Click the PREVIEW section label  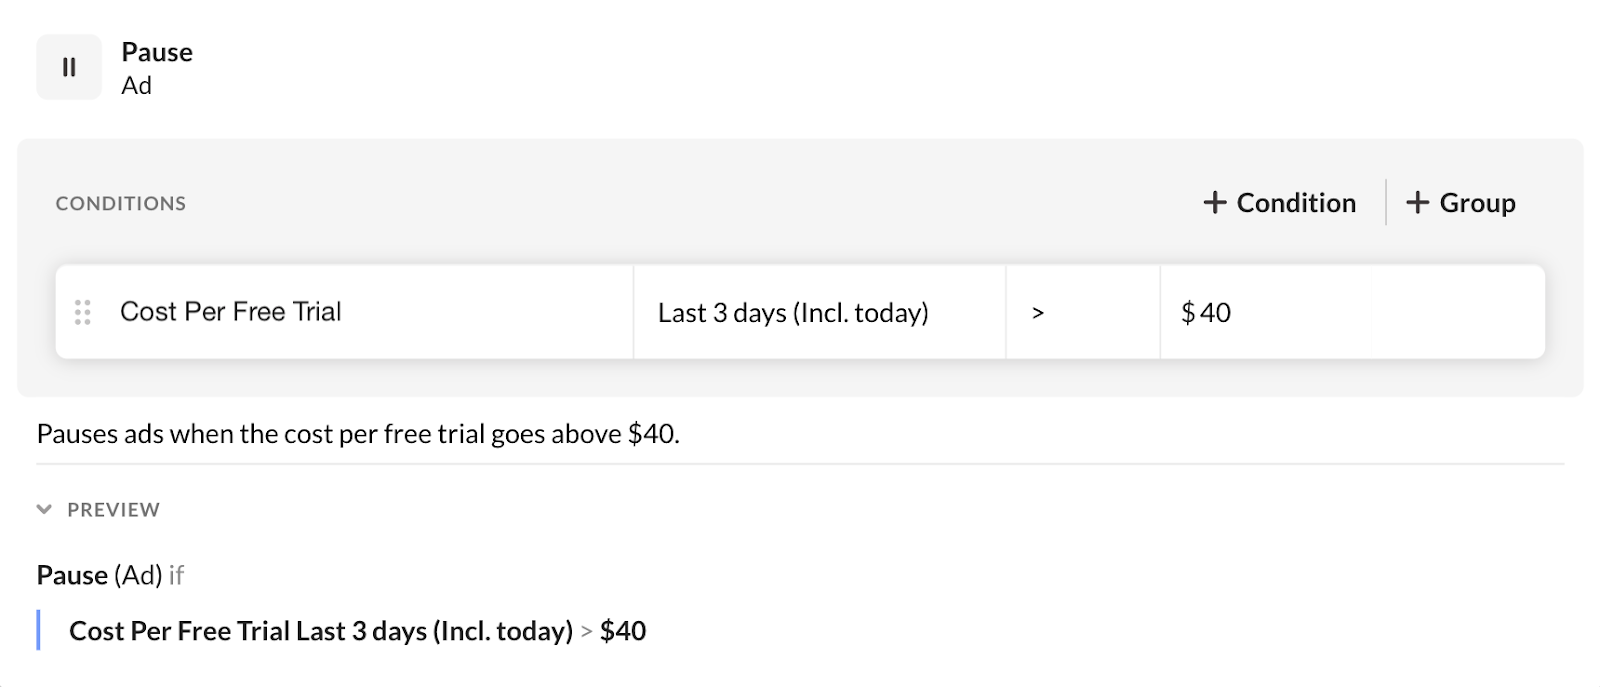(113, 510)
